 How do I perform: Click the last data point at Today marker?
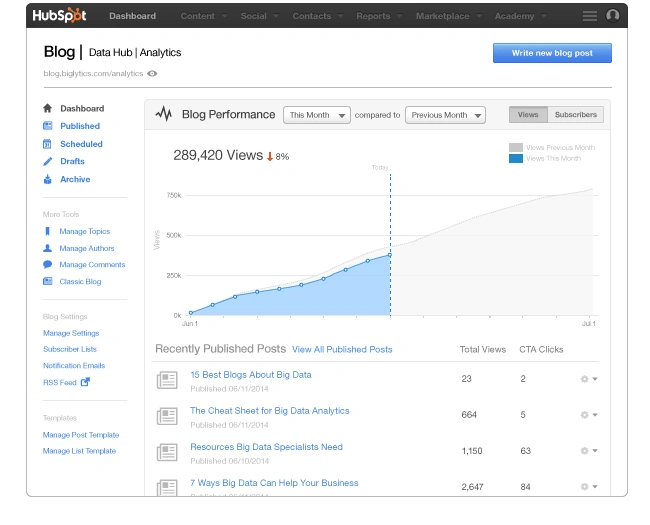(x=390, y=254)
